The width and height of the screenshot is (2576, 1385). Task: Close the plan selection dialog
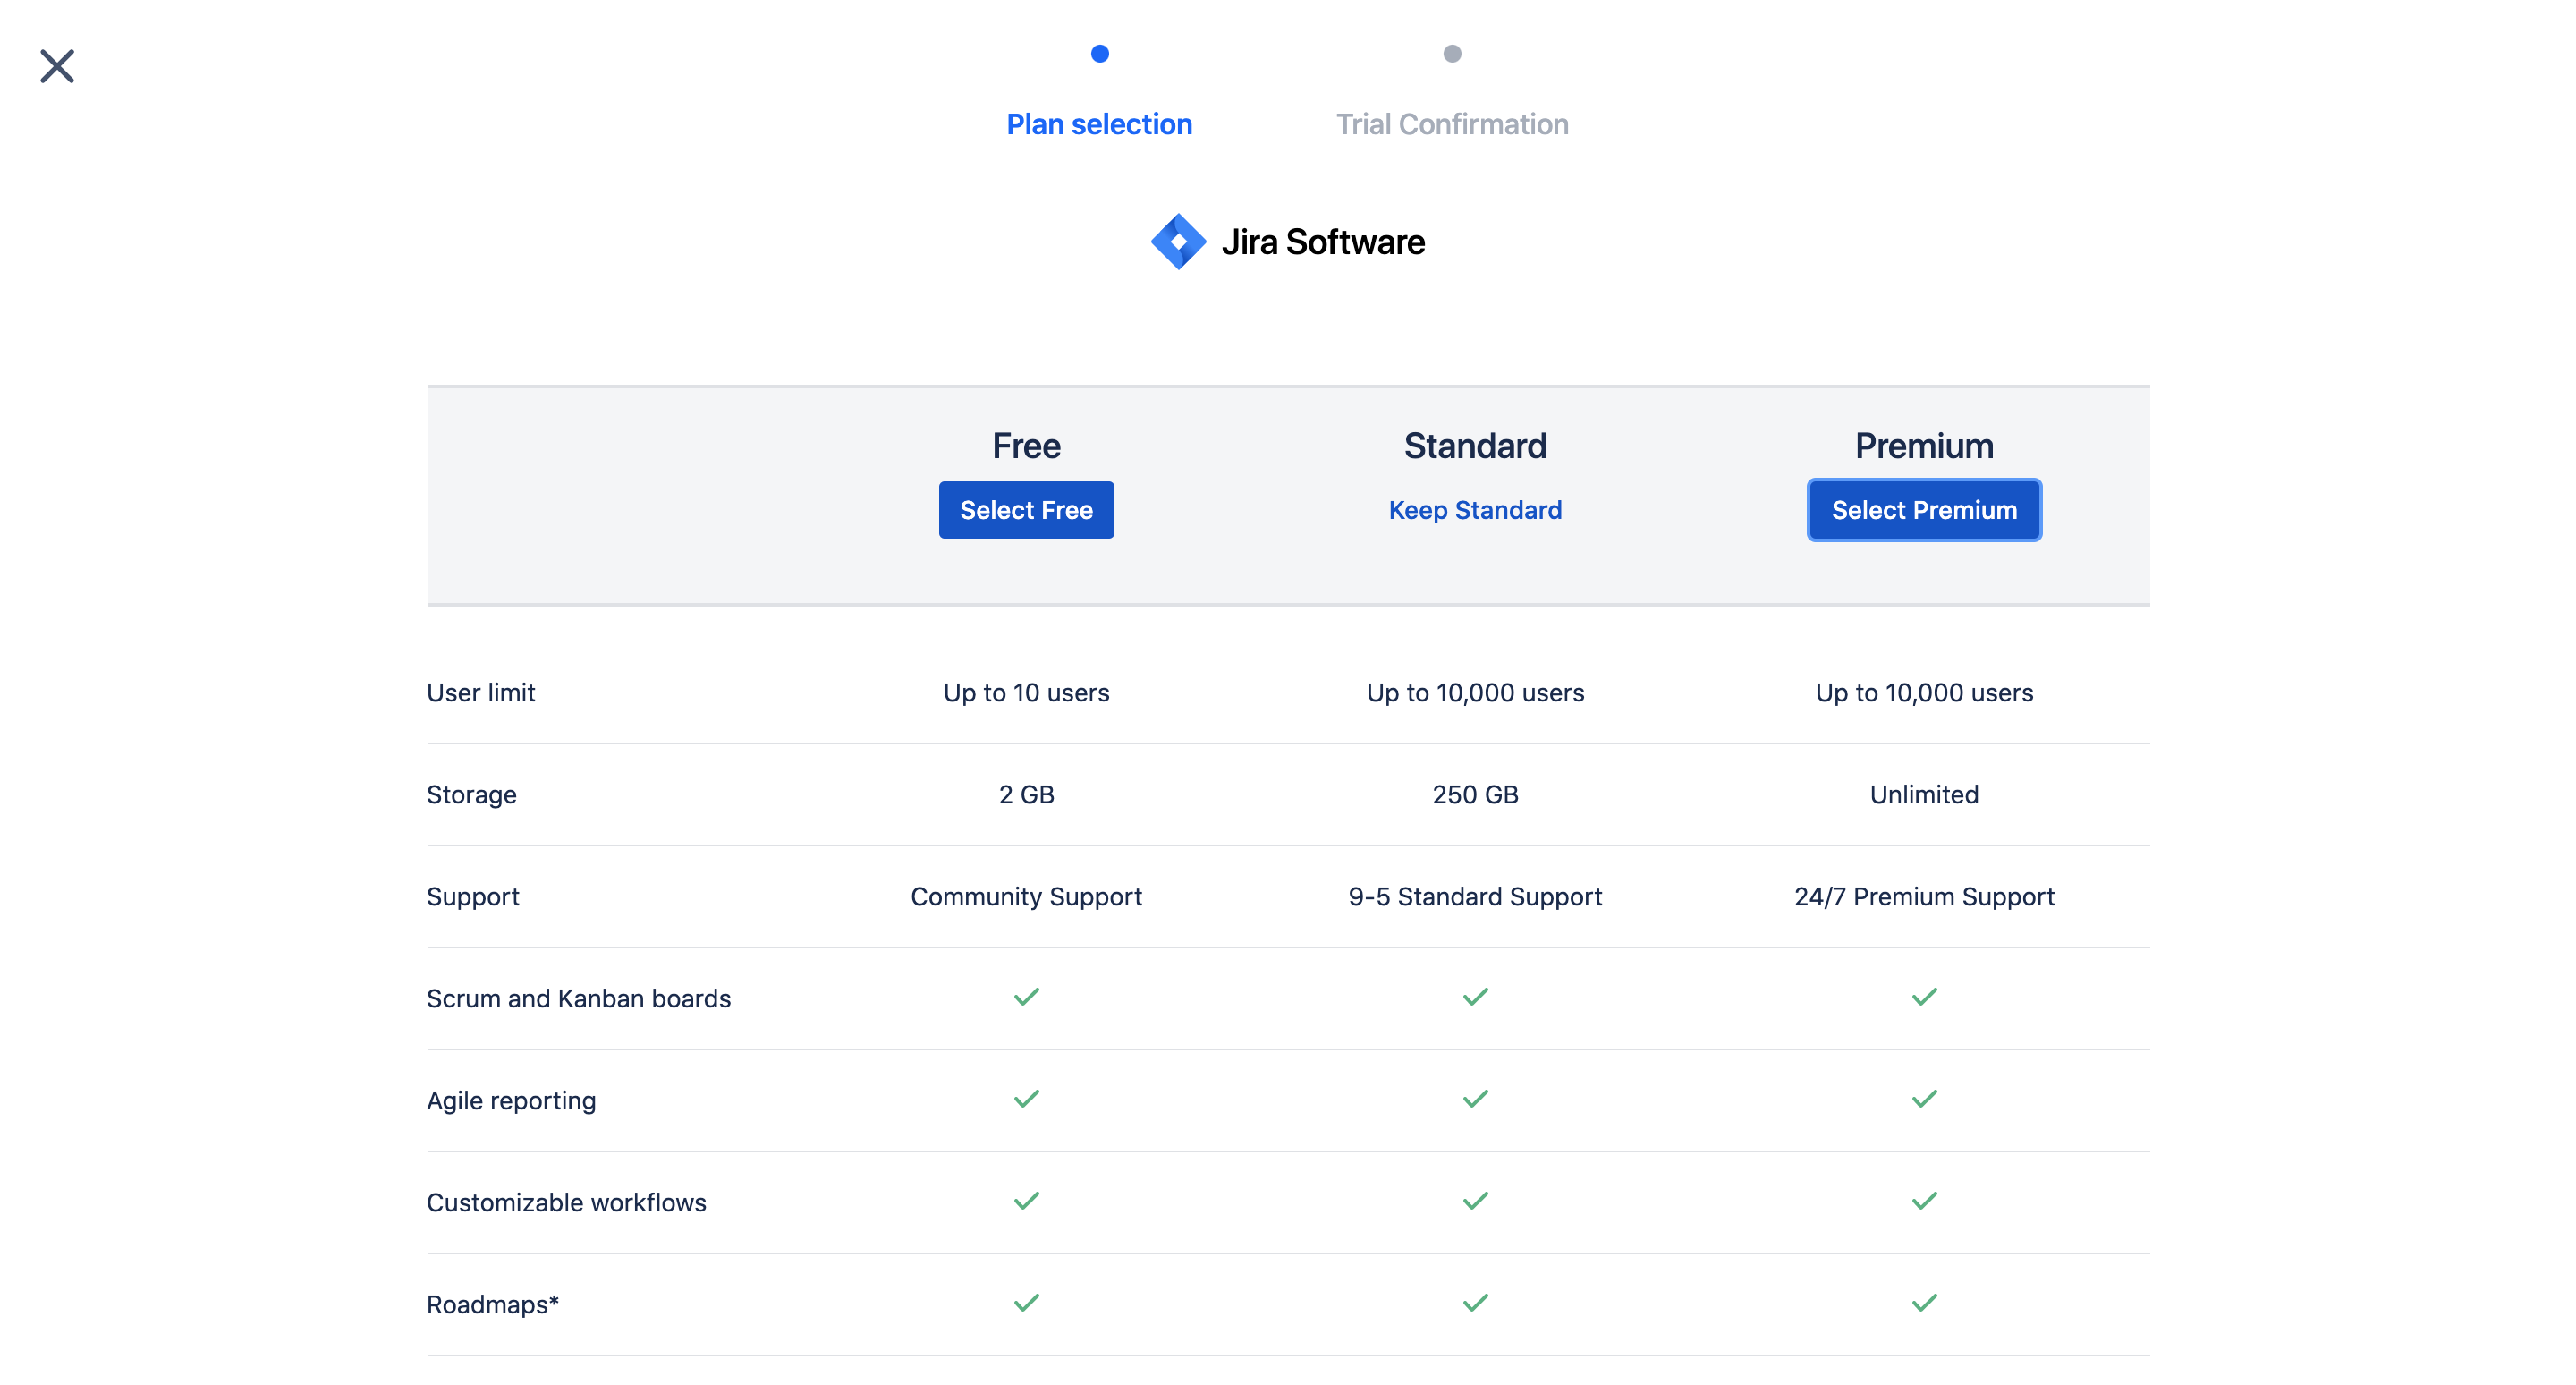57,66
